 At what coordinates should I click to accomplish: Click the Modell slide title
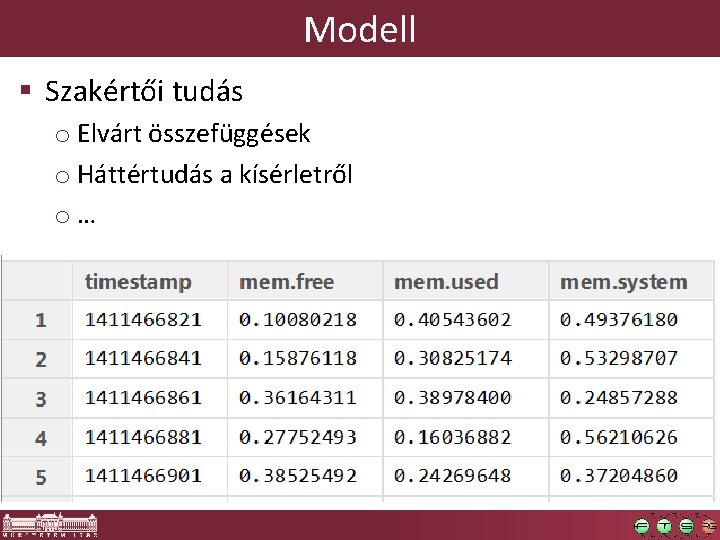[360, 29]
